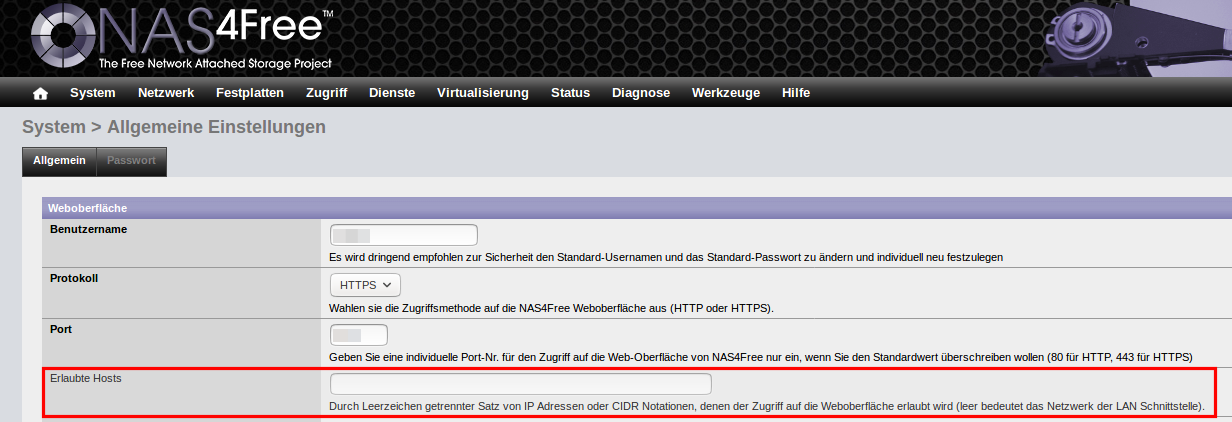Click the Weboberfläche section header
Viewport: 1232px width, 422px height.
click(637, 209)
